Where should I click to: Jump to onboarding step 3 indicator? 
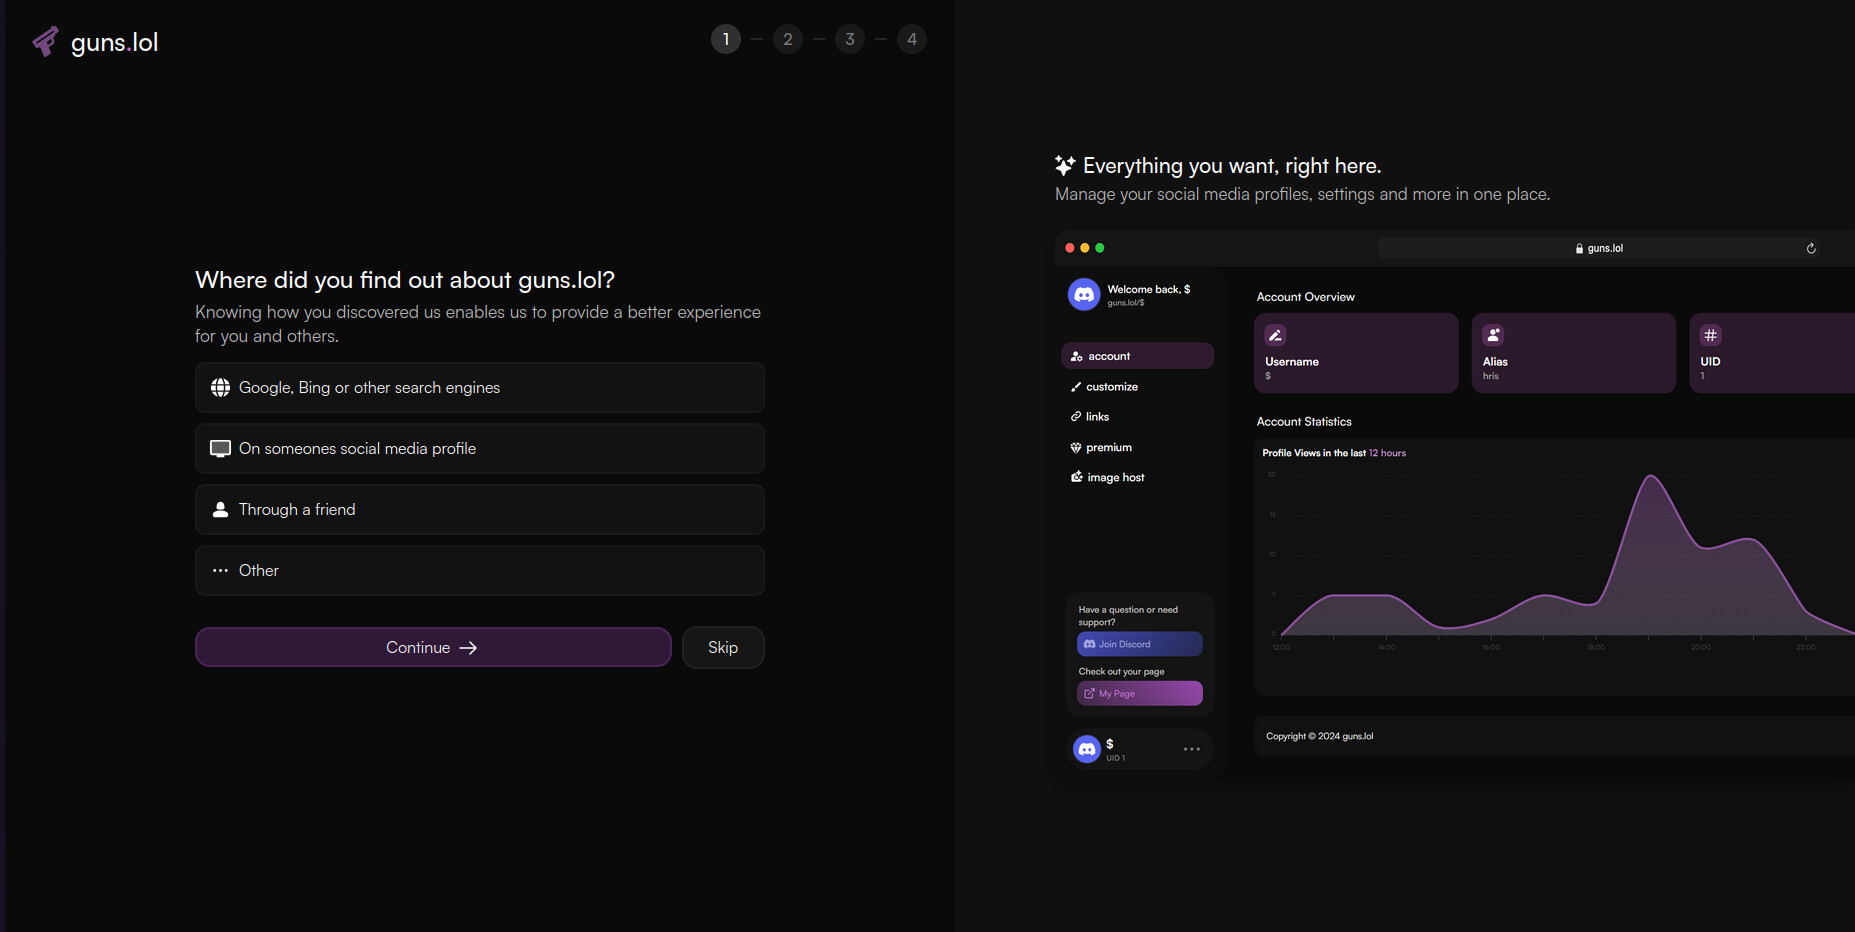(x=850, y=39)
